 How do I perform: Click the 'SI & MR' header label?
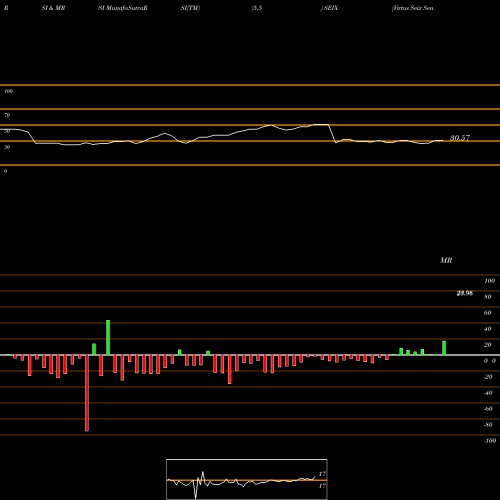pyautogui.click(x=53, y=8)
